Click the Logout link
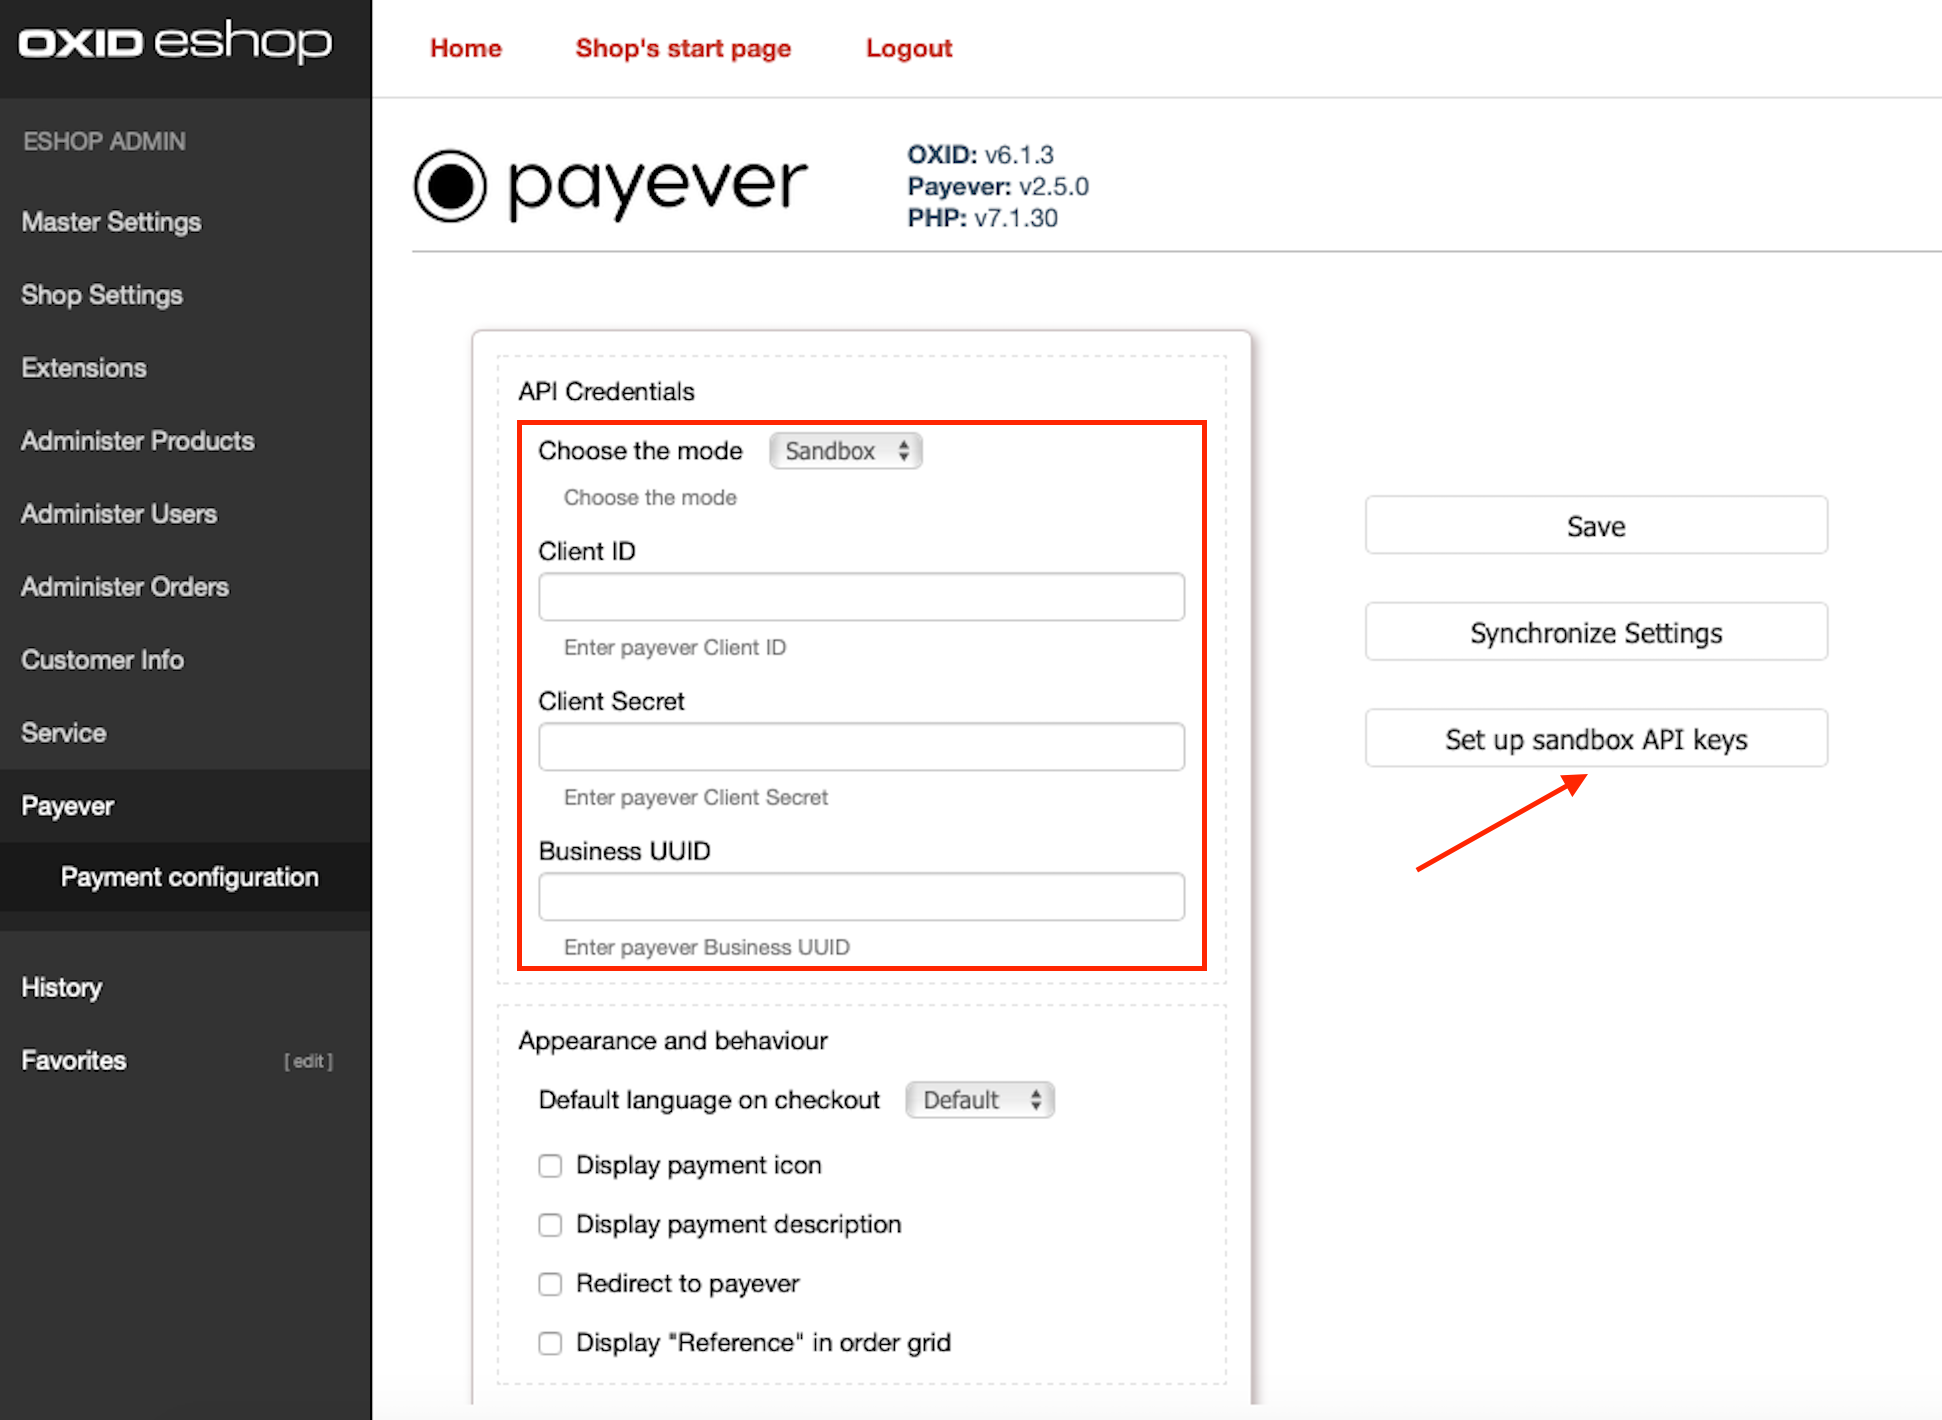The width and height of the screenshot is (1942, 1420). [909, 48]
